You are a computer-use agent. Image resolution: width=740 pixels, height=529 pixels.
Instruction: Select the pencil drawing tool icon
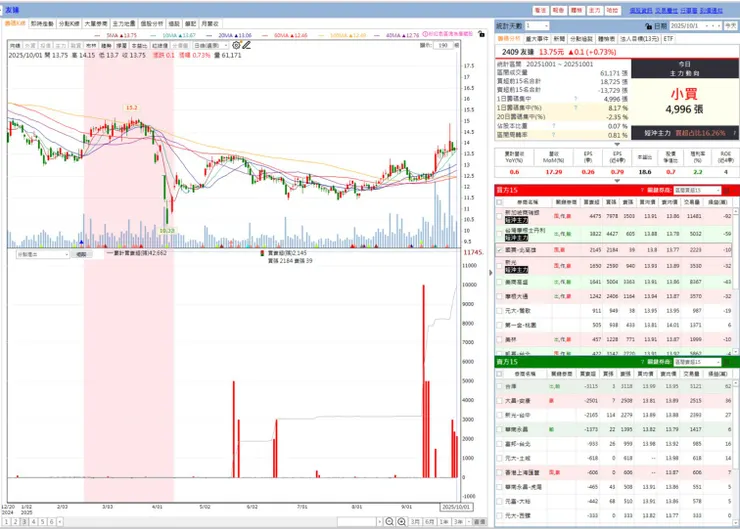246,45
